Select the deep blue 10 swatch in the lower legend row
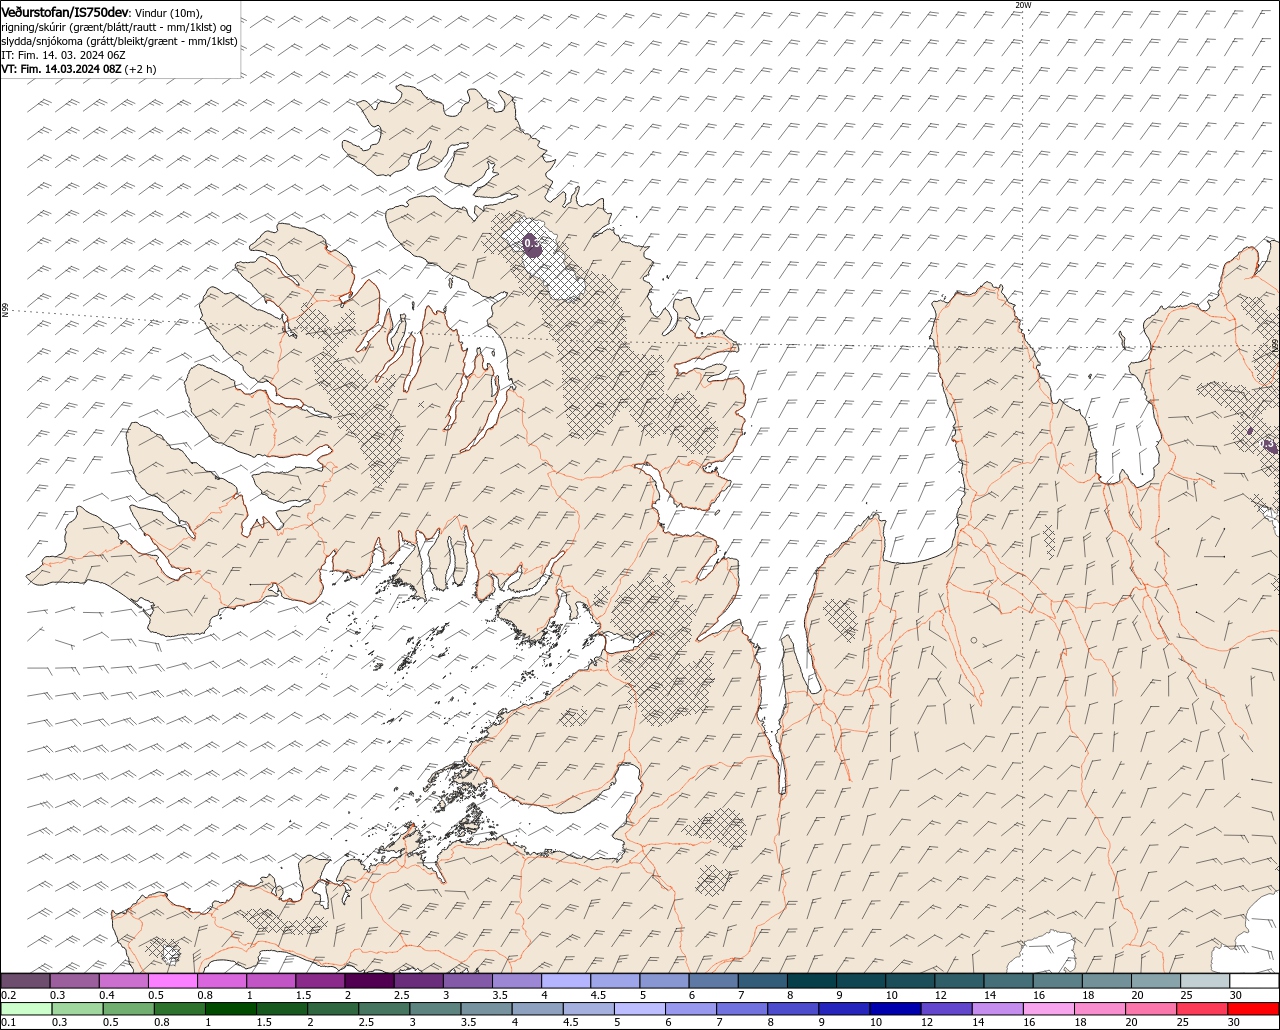The height and width of the screenshot is (1030, 1280). [x=896, y=1009]
